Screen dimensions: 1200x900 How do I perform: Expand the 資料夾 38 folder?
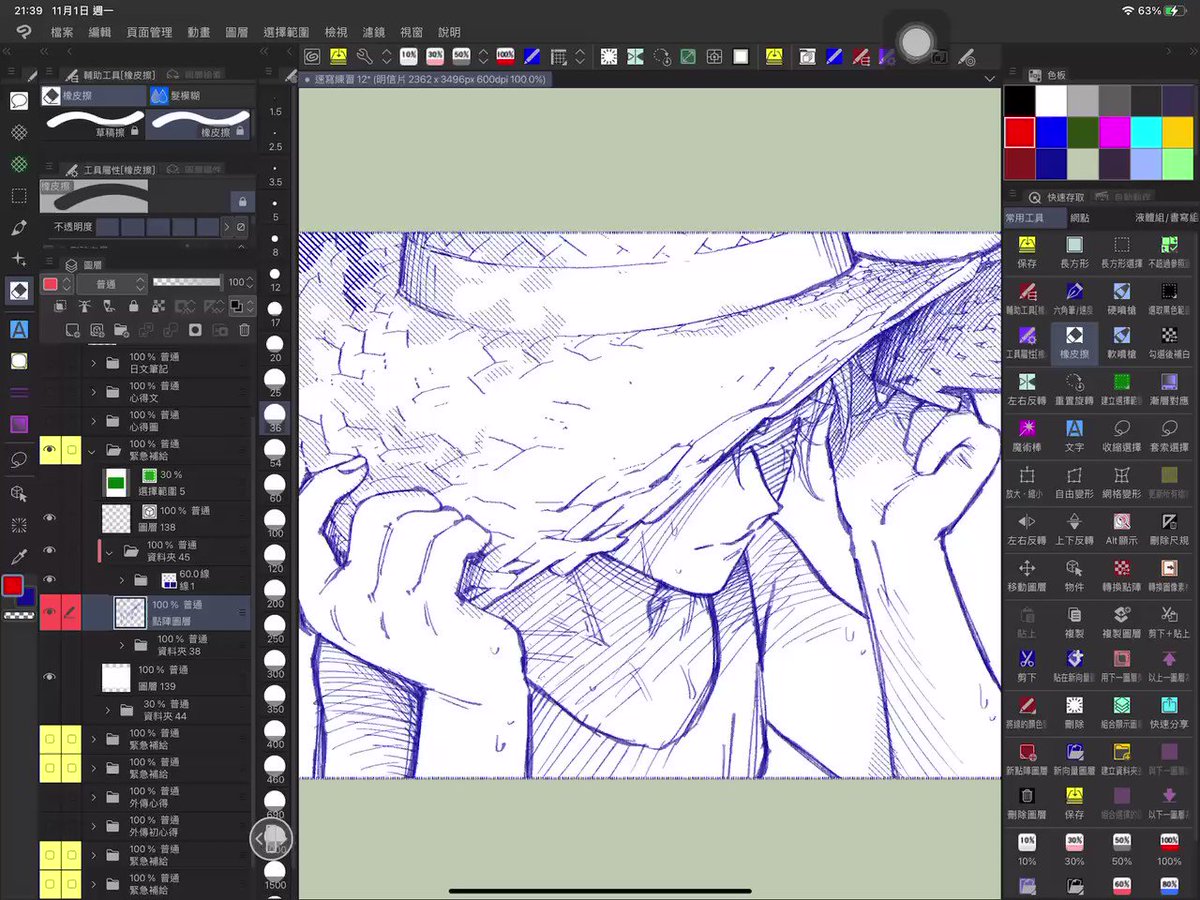(123, 645)
